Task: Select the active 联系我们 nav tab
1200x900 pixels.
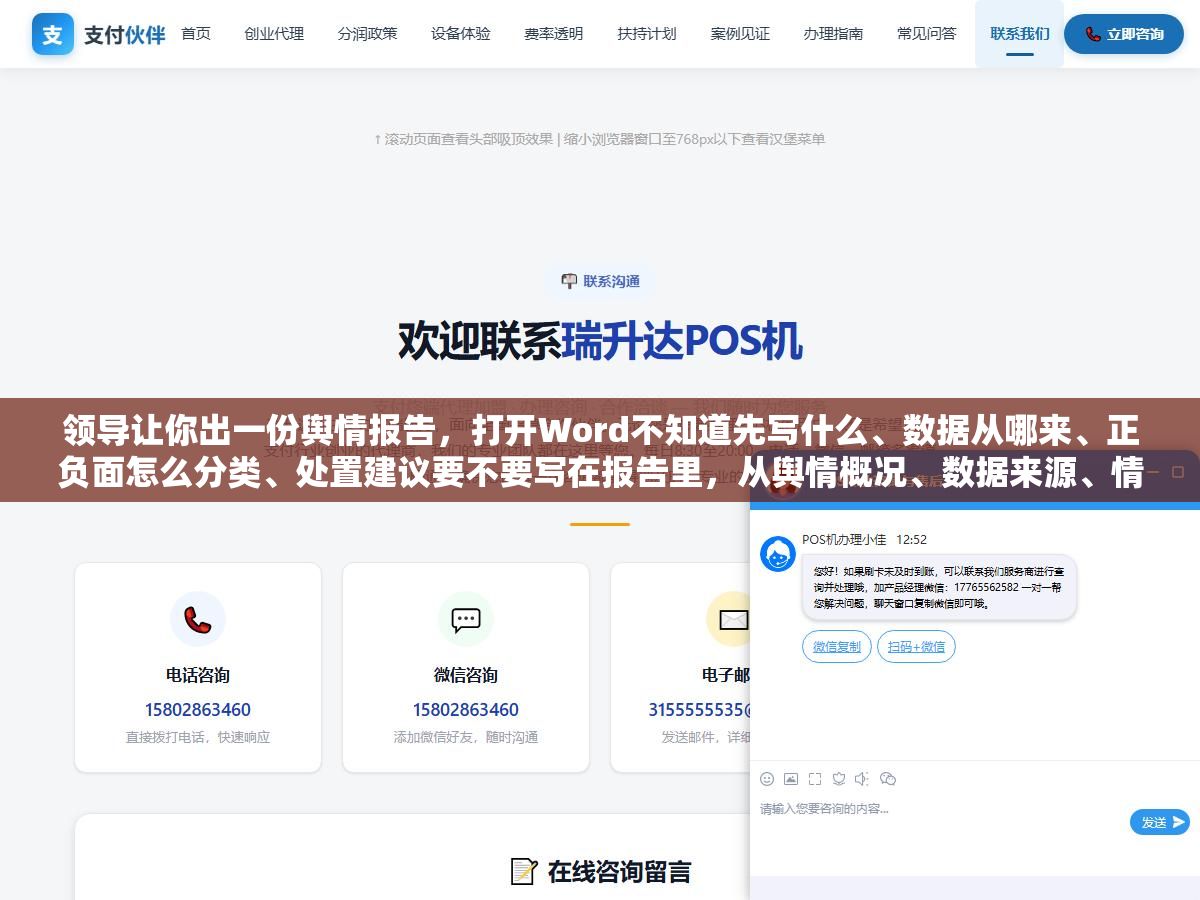Action: [x=1020, y=34]
